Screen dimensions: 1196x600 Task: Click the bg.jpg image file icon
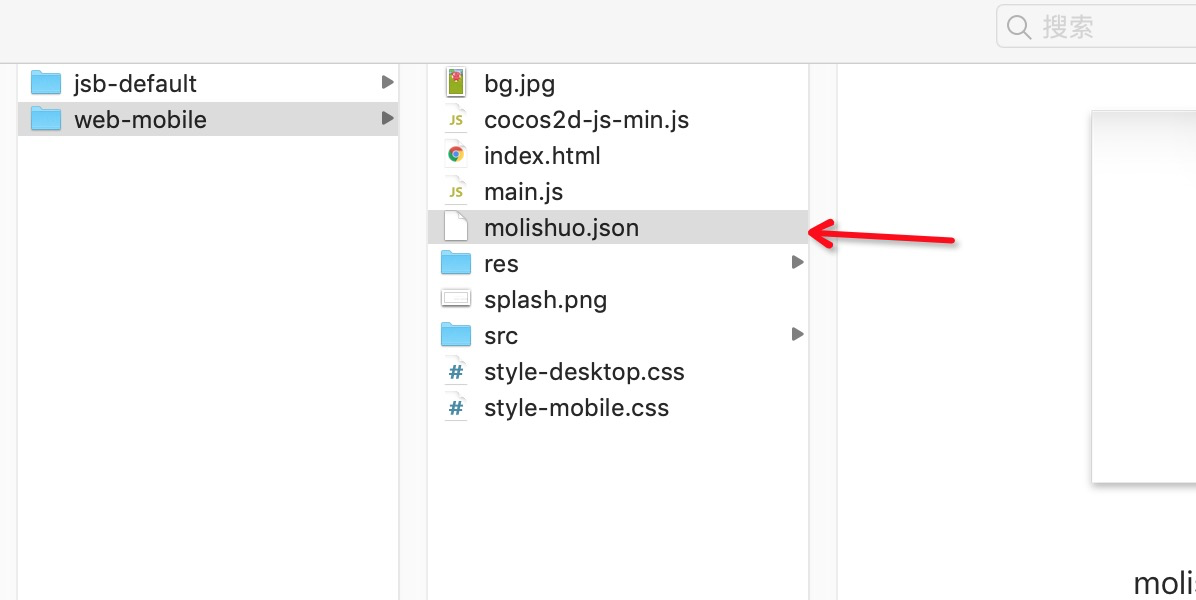pyautogui.click(x=456, y=83)
